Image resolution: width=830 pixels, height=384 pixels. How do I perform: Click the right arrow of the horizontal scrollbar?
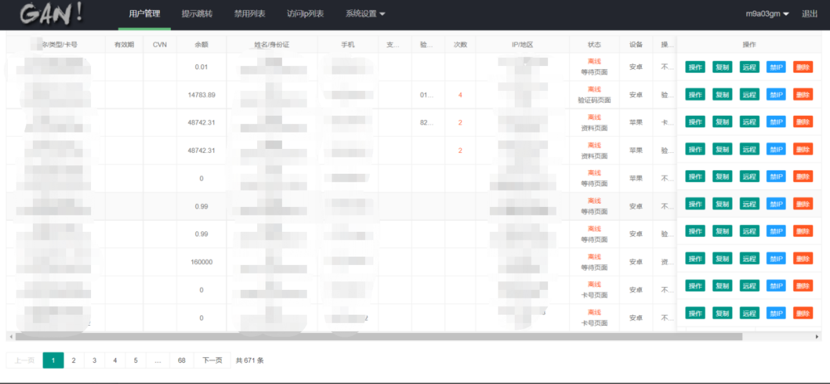coord(818,337)
